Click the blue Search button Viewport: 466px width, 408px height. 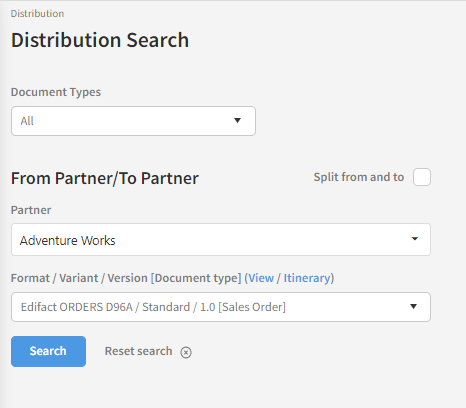coord(48,351)
